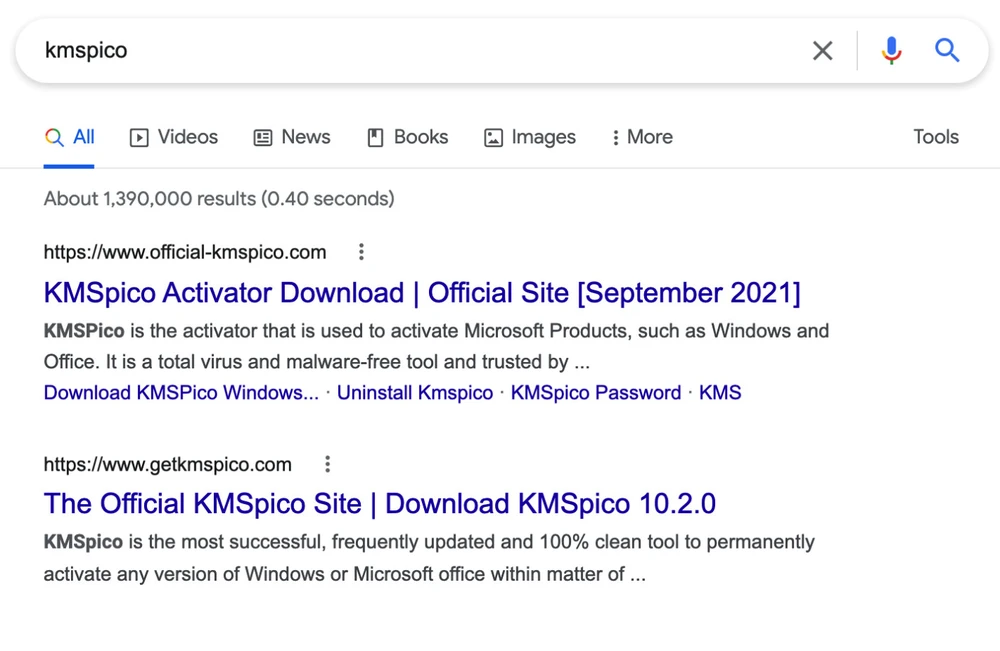Open the KMSpico Password sitelink
This screenshot has width=1000, height=651.
click(595, 393)
